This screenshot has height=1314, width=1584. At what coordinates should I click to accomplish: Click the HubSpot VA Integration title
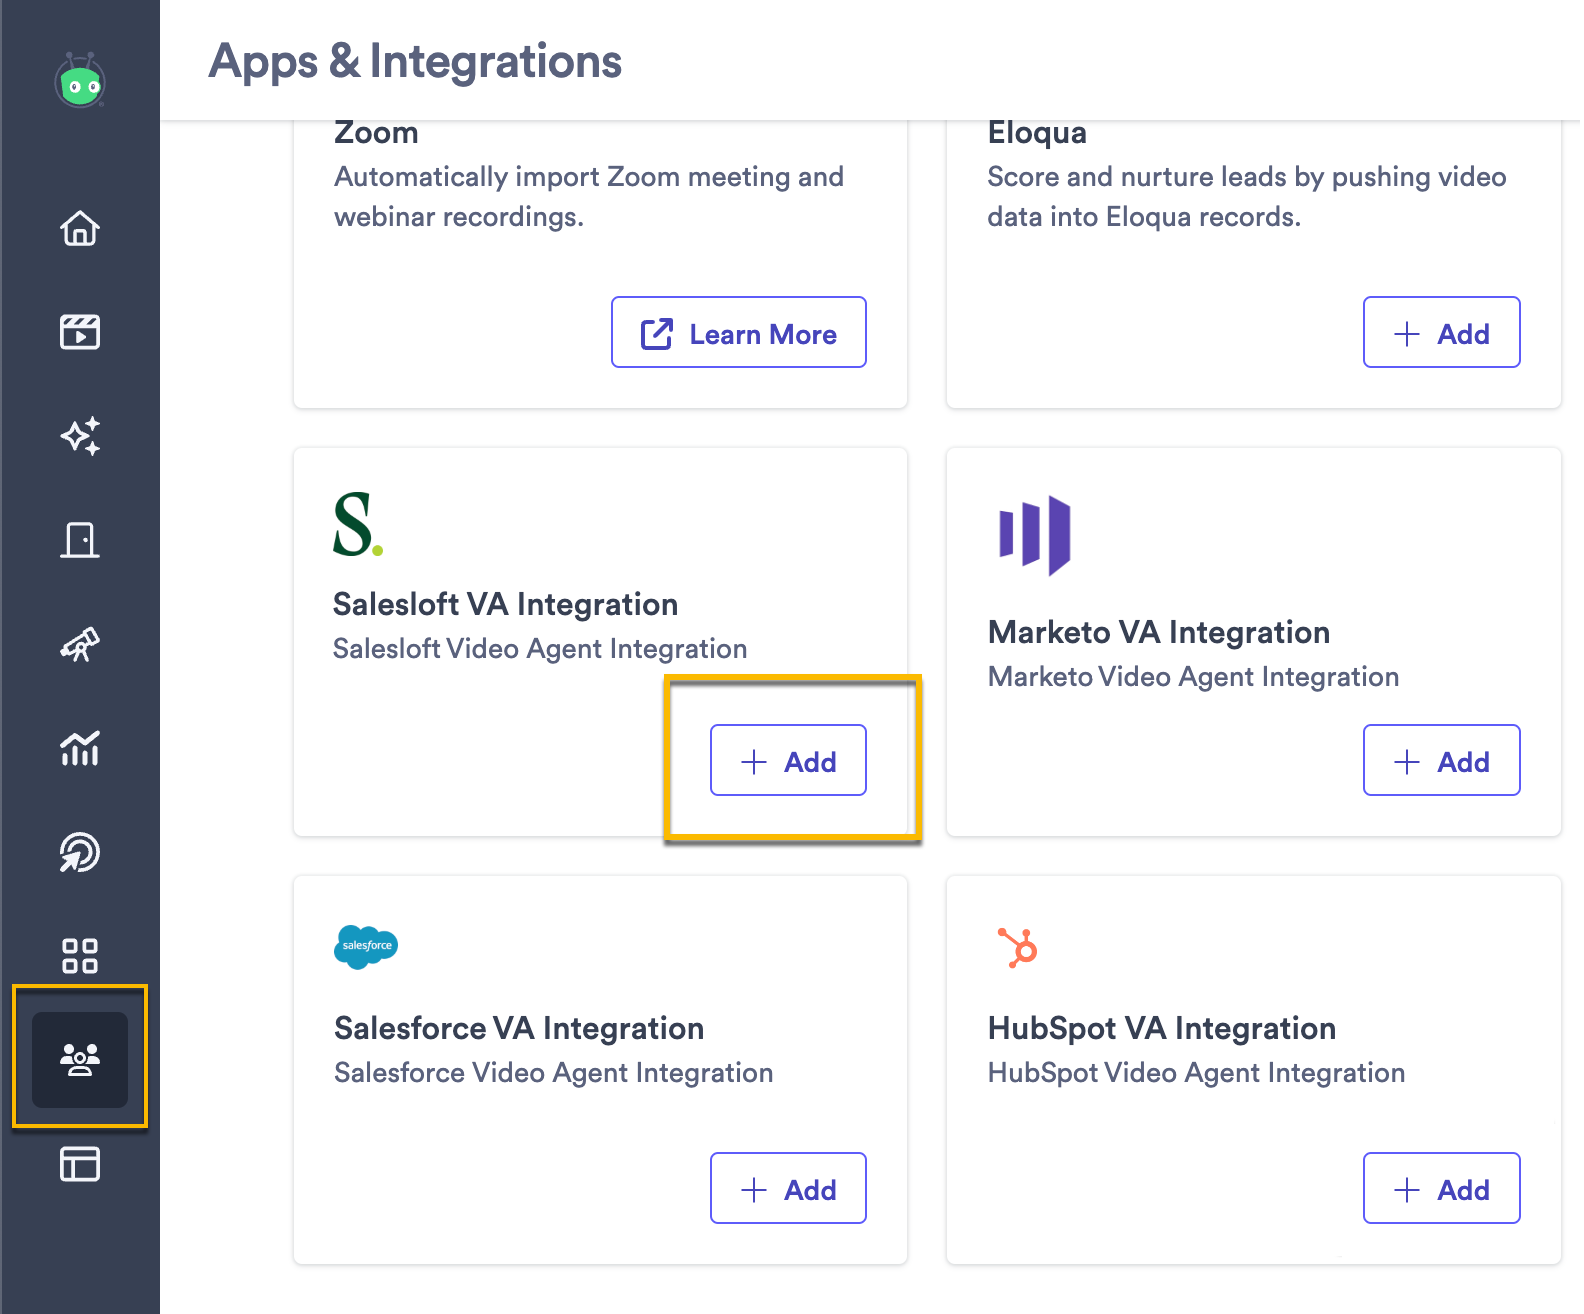(1162, 1028)
